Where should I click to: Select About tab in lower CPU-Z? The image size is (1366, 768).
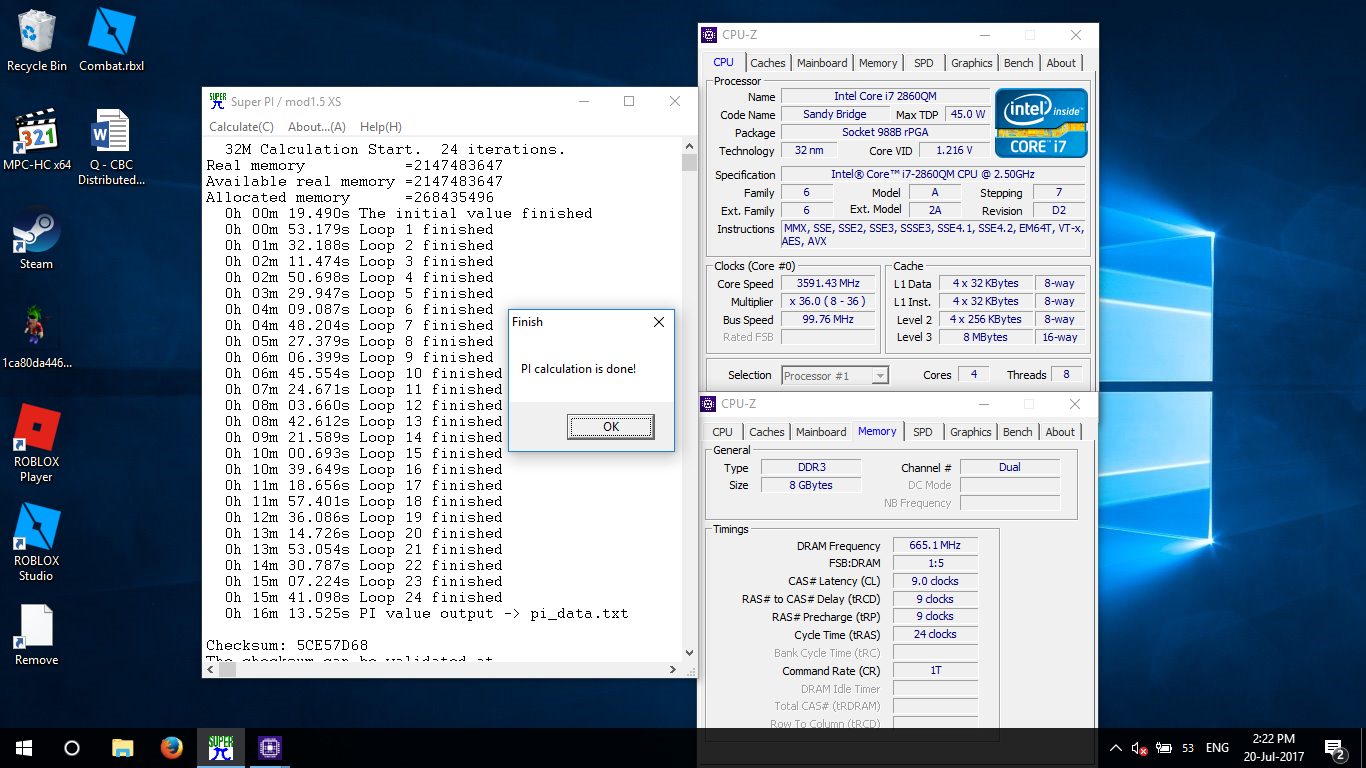click(x=1060, y=432)
